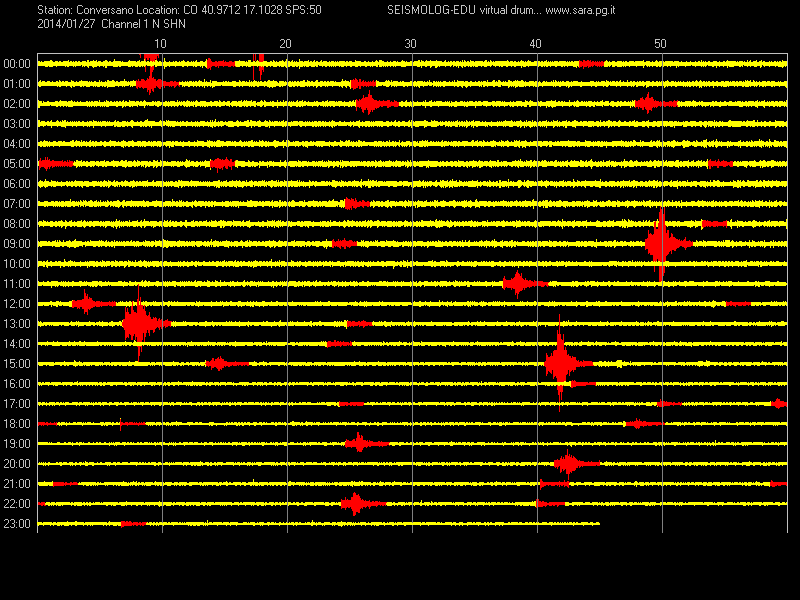Select the minute 30 axis label
Screen dimensions: 800x600
point(410,44)
